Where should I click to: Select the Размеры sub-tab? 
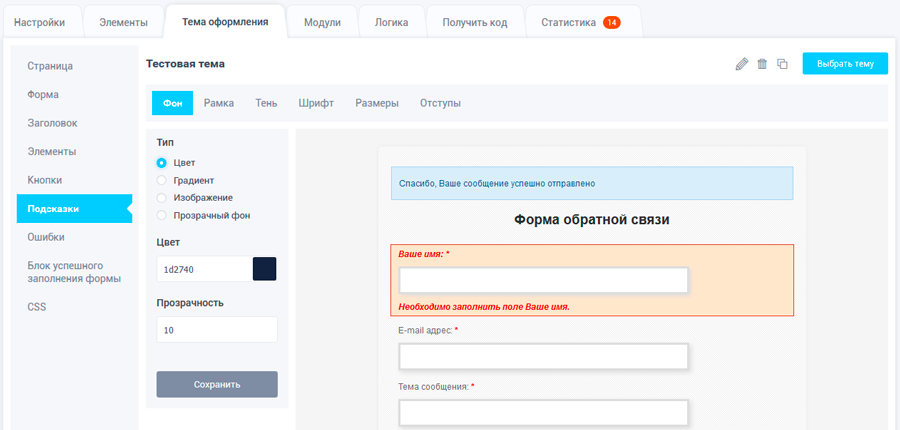377,103
